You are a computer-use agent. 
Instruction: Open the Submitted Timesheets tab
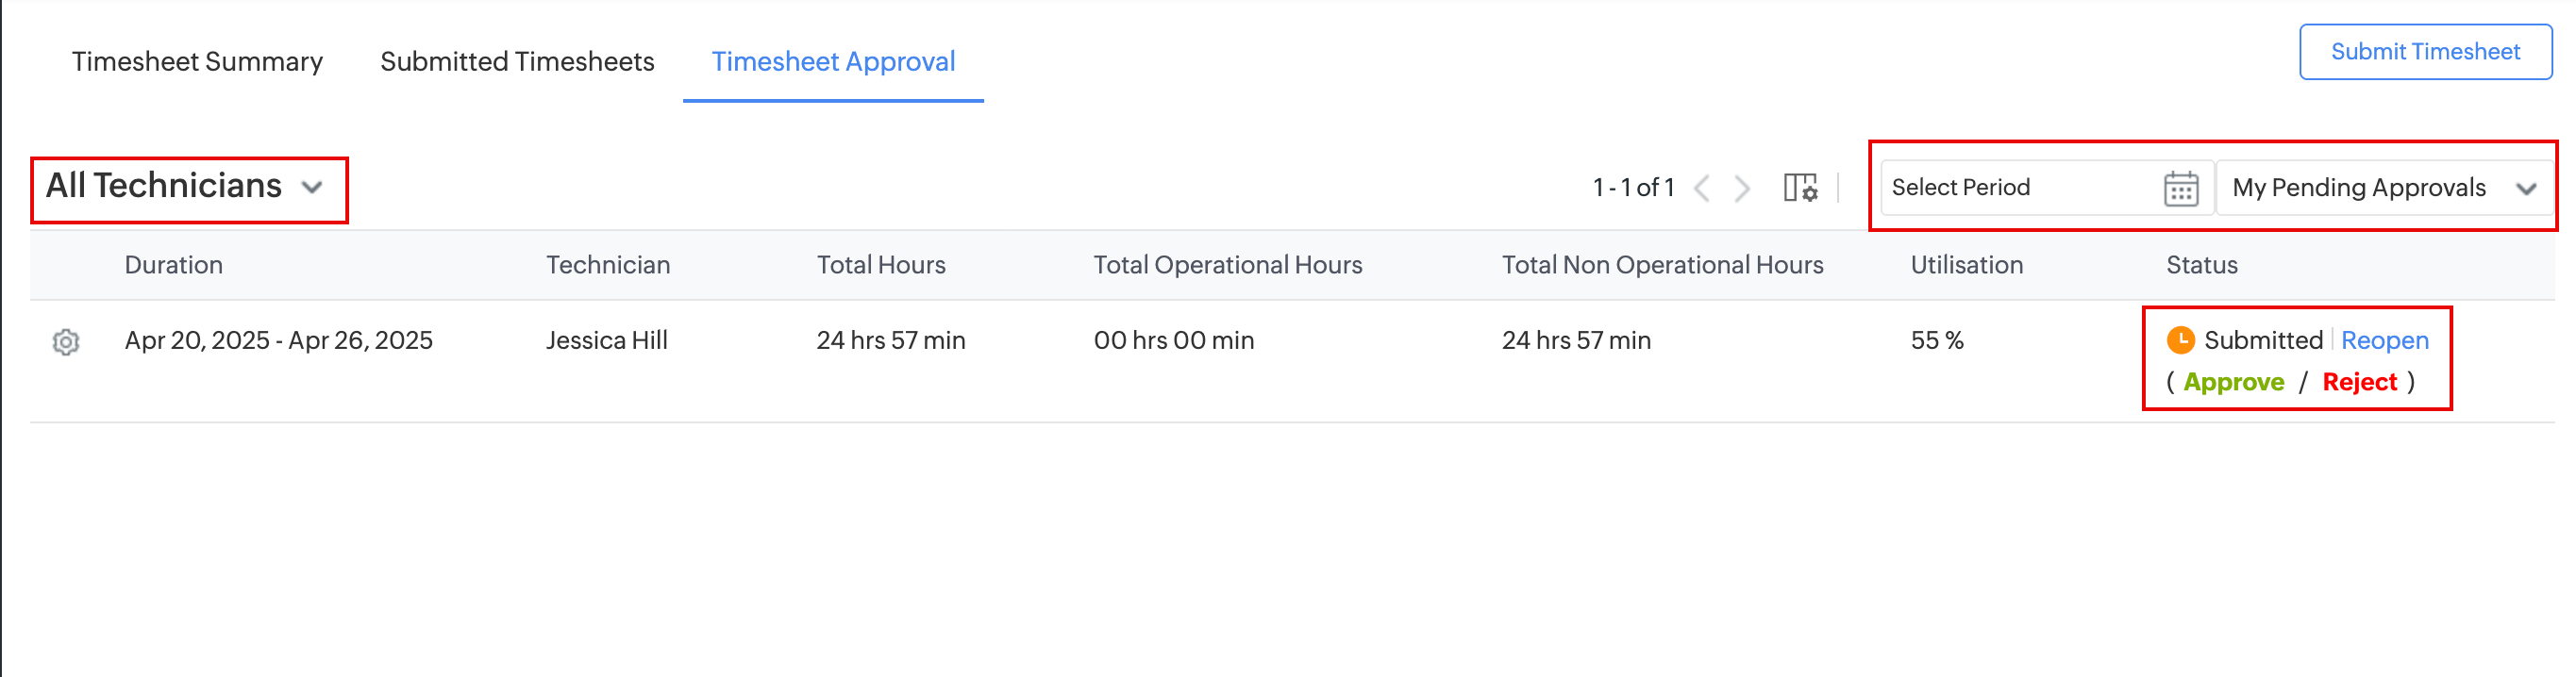[517, 62]
